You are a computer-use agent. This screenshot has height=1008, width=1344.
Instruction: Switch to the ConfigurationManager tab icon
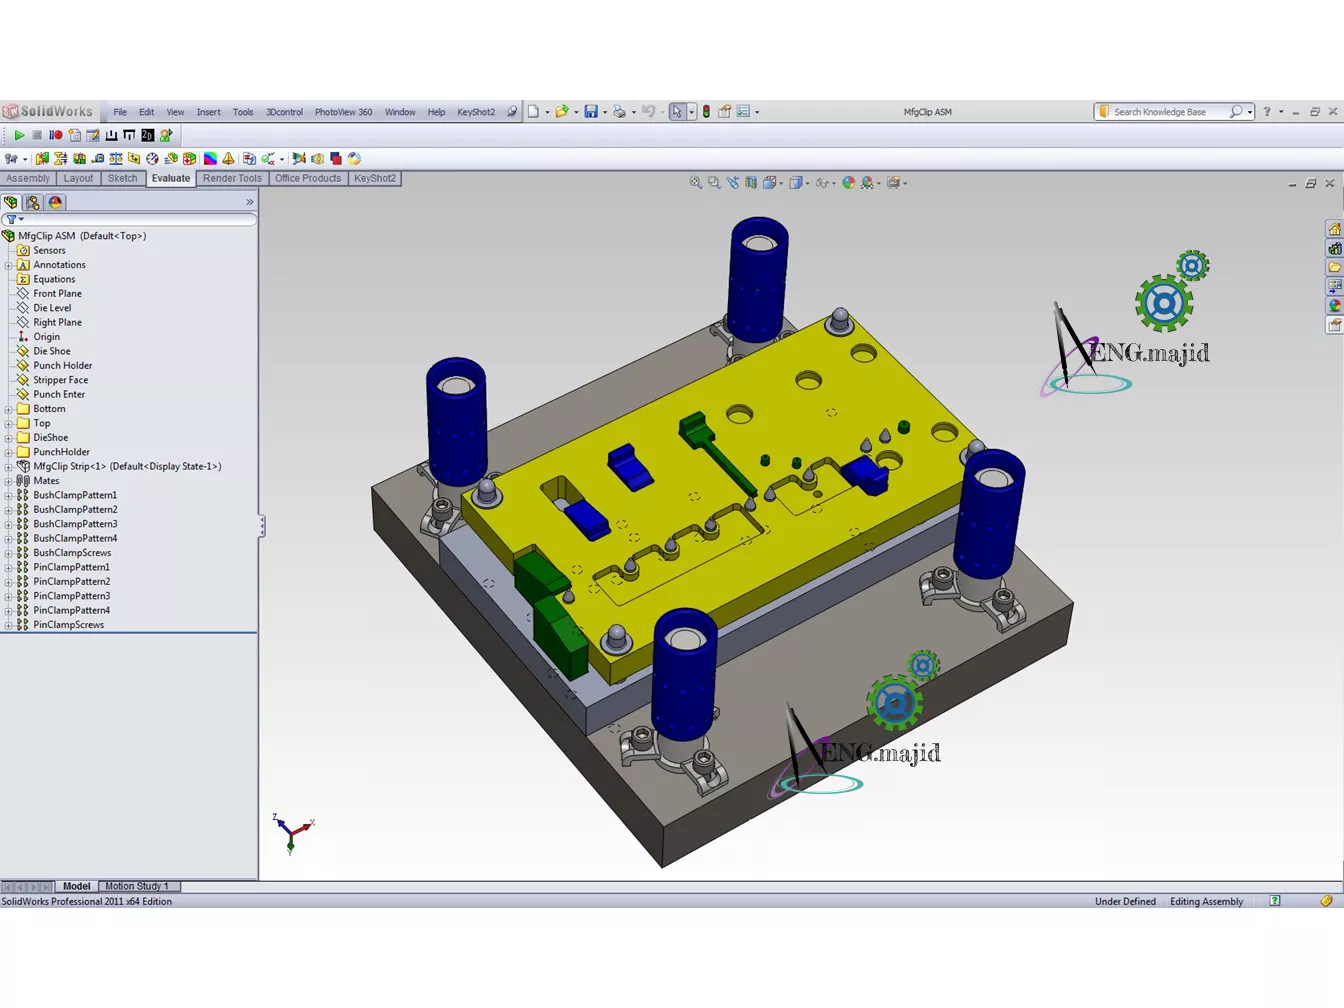pyautogui.click(x=33, y=202)
